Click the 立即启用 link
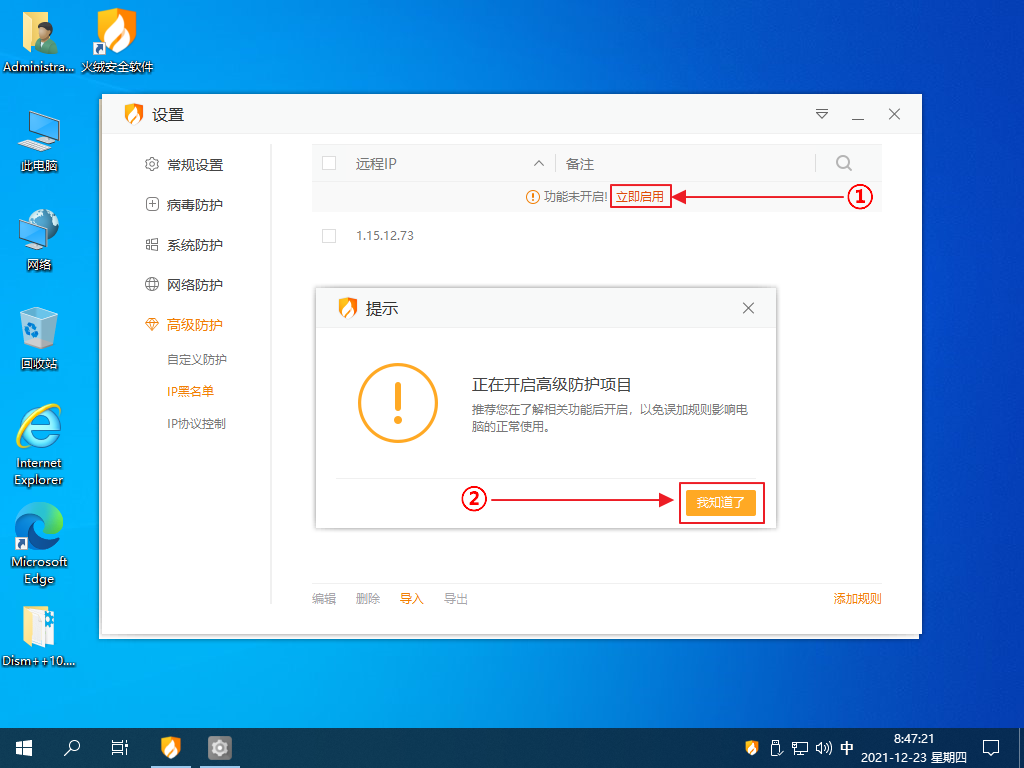 pyautogui.click(x=640, y=197)
